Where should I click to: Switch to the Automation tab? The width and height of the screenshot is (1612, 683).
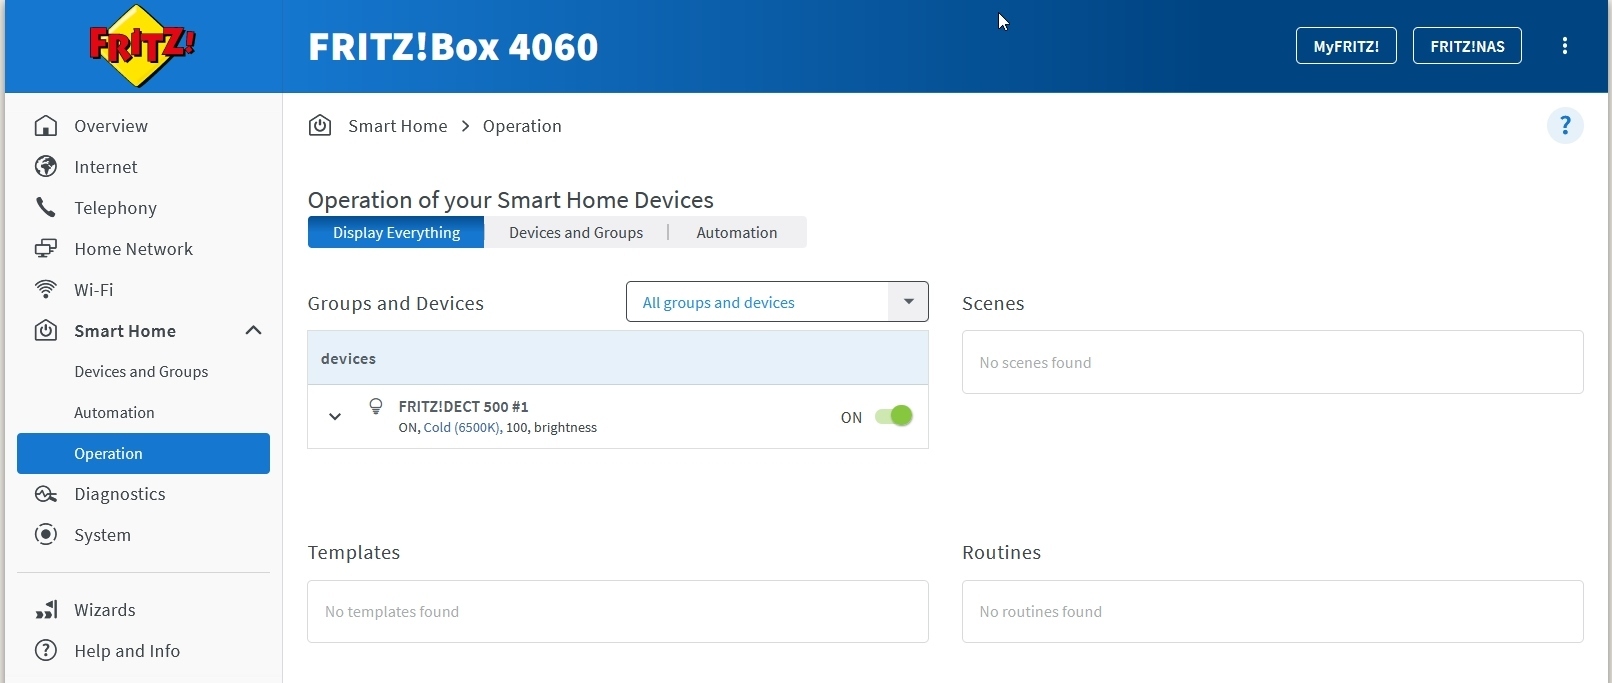click(x=737, y=233)
